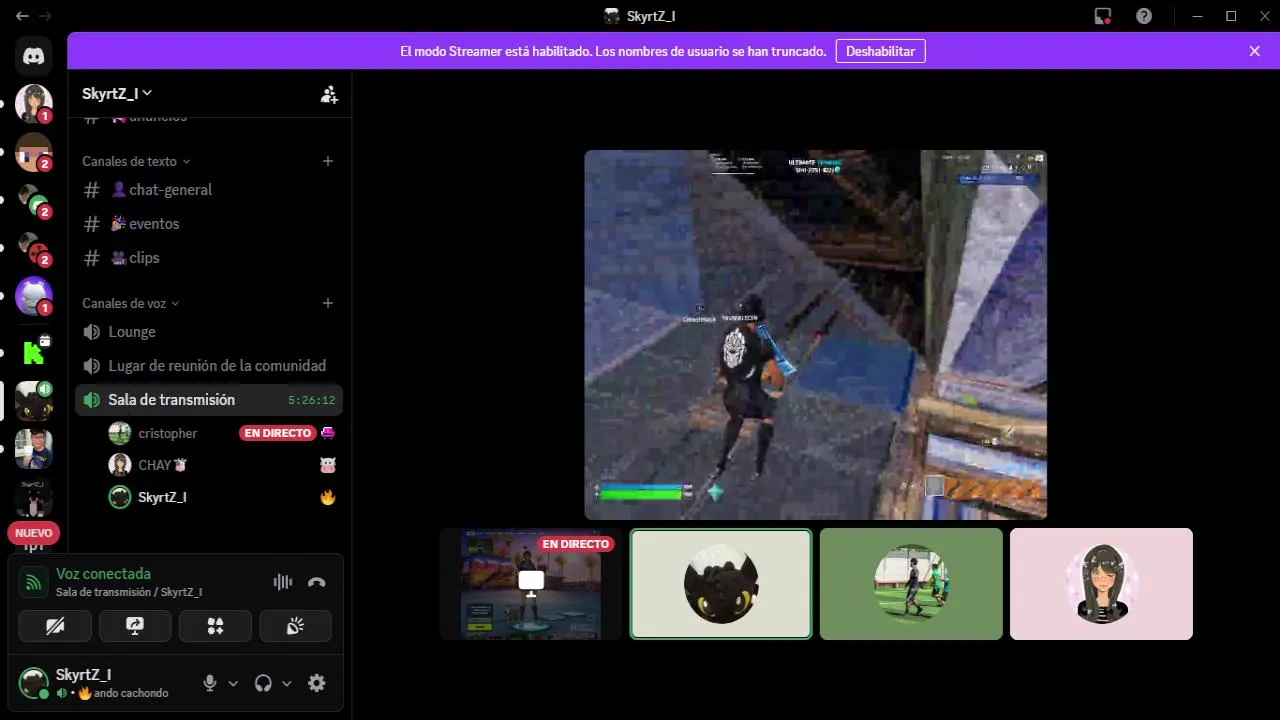This screenshot has height=720, width=1280.
Task: Open help question mark icon
Action: tap(1144, 16)
